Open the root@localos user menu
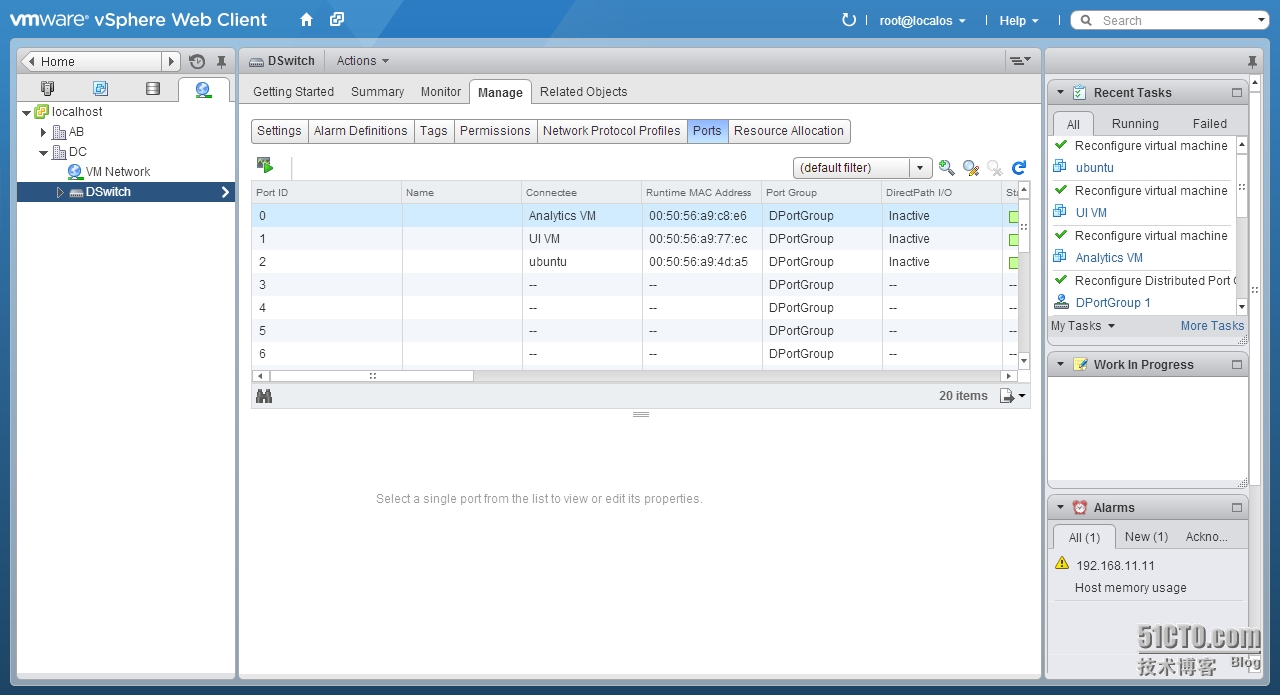The image size is (1280, 695). [922, 21]
